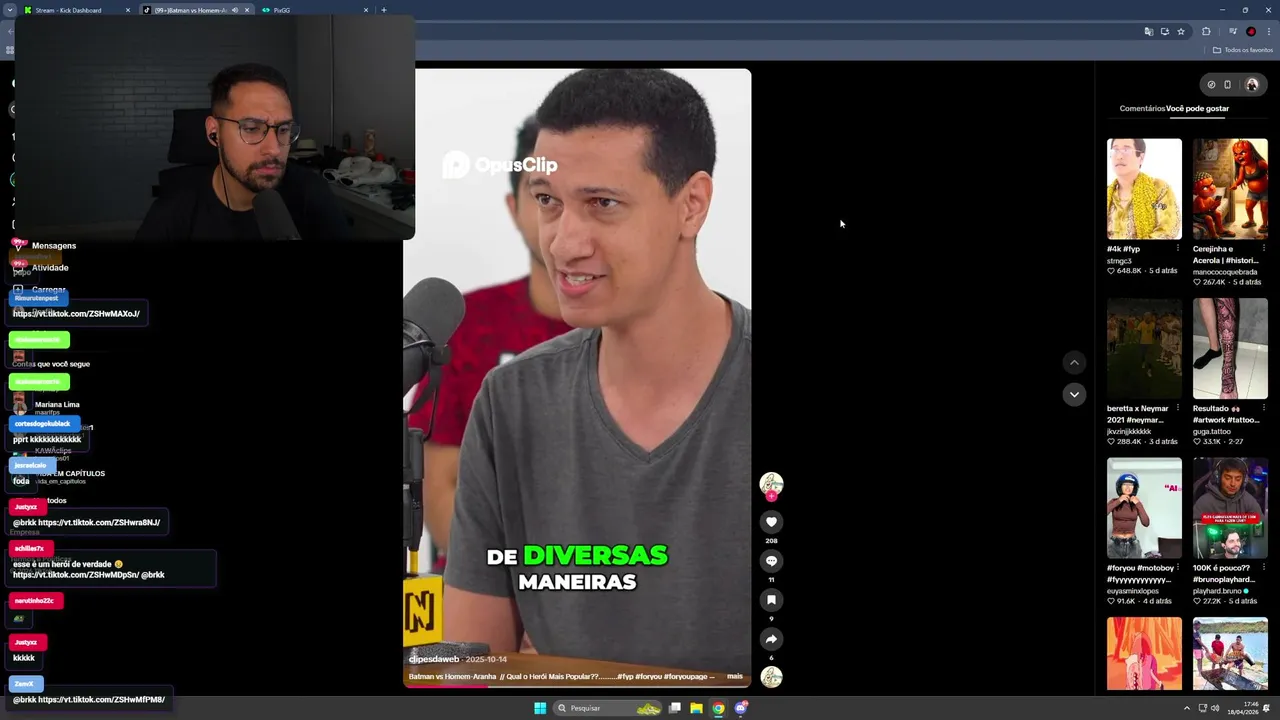Switch to the Comentários tab
Viewport: 1280px width, 720px height.
click(1142, 108)
